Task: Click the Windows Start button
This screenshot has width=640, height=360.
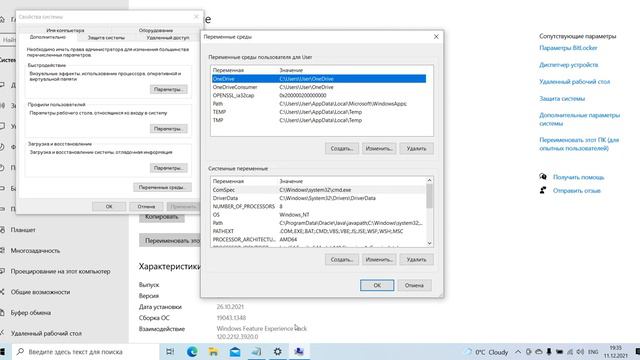Action: (x=2, y=351)
